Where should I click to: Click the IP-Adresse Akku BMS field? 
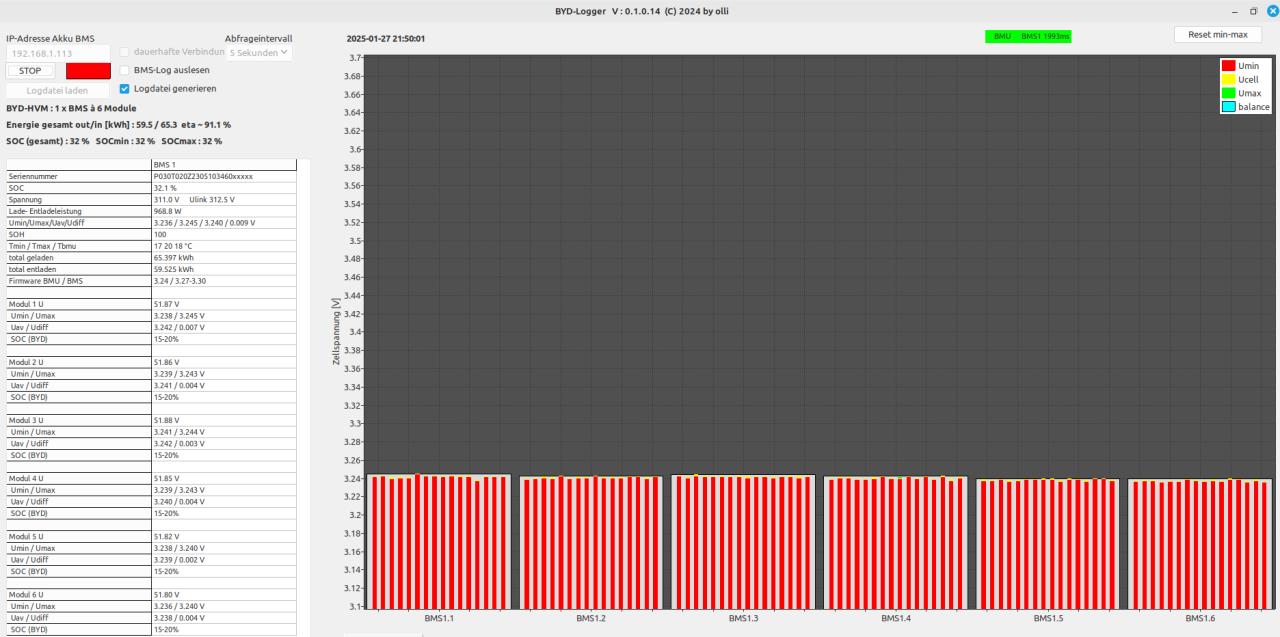57,52
